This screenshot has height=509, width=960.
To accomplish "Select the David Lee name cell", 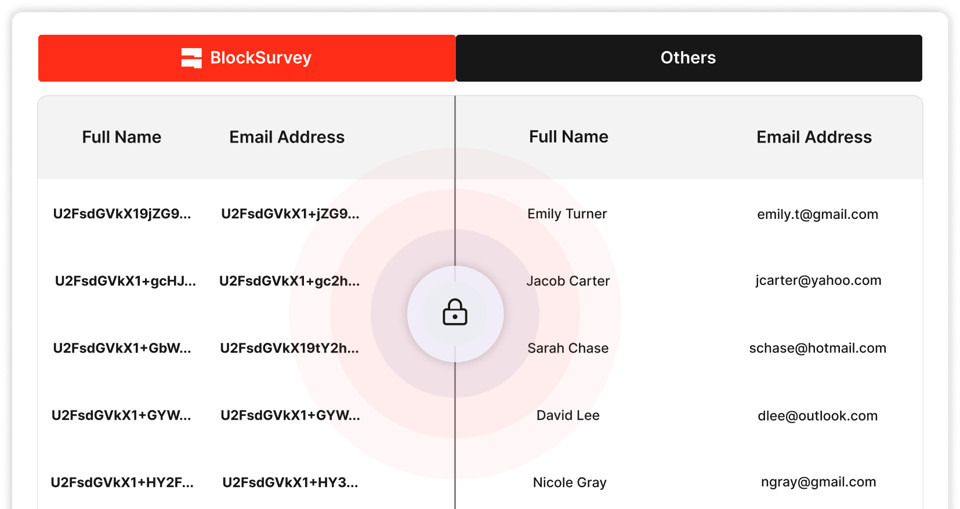I will point(568,415).
